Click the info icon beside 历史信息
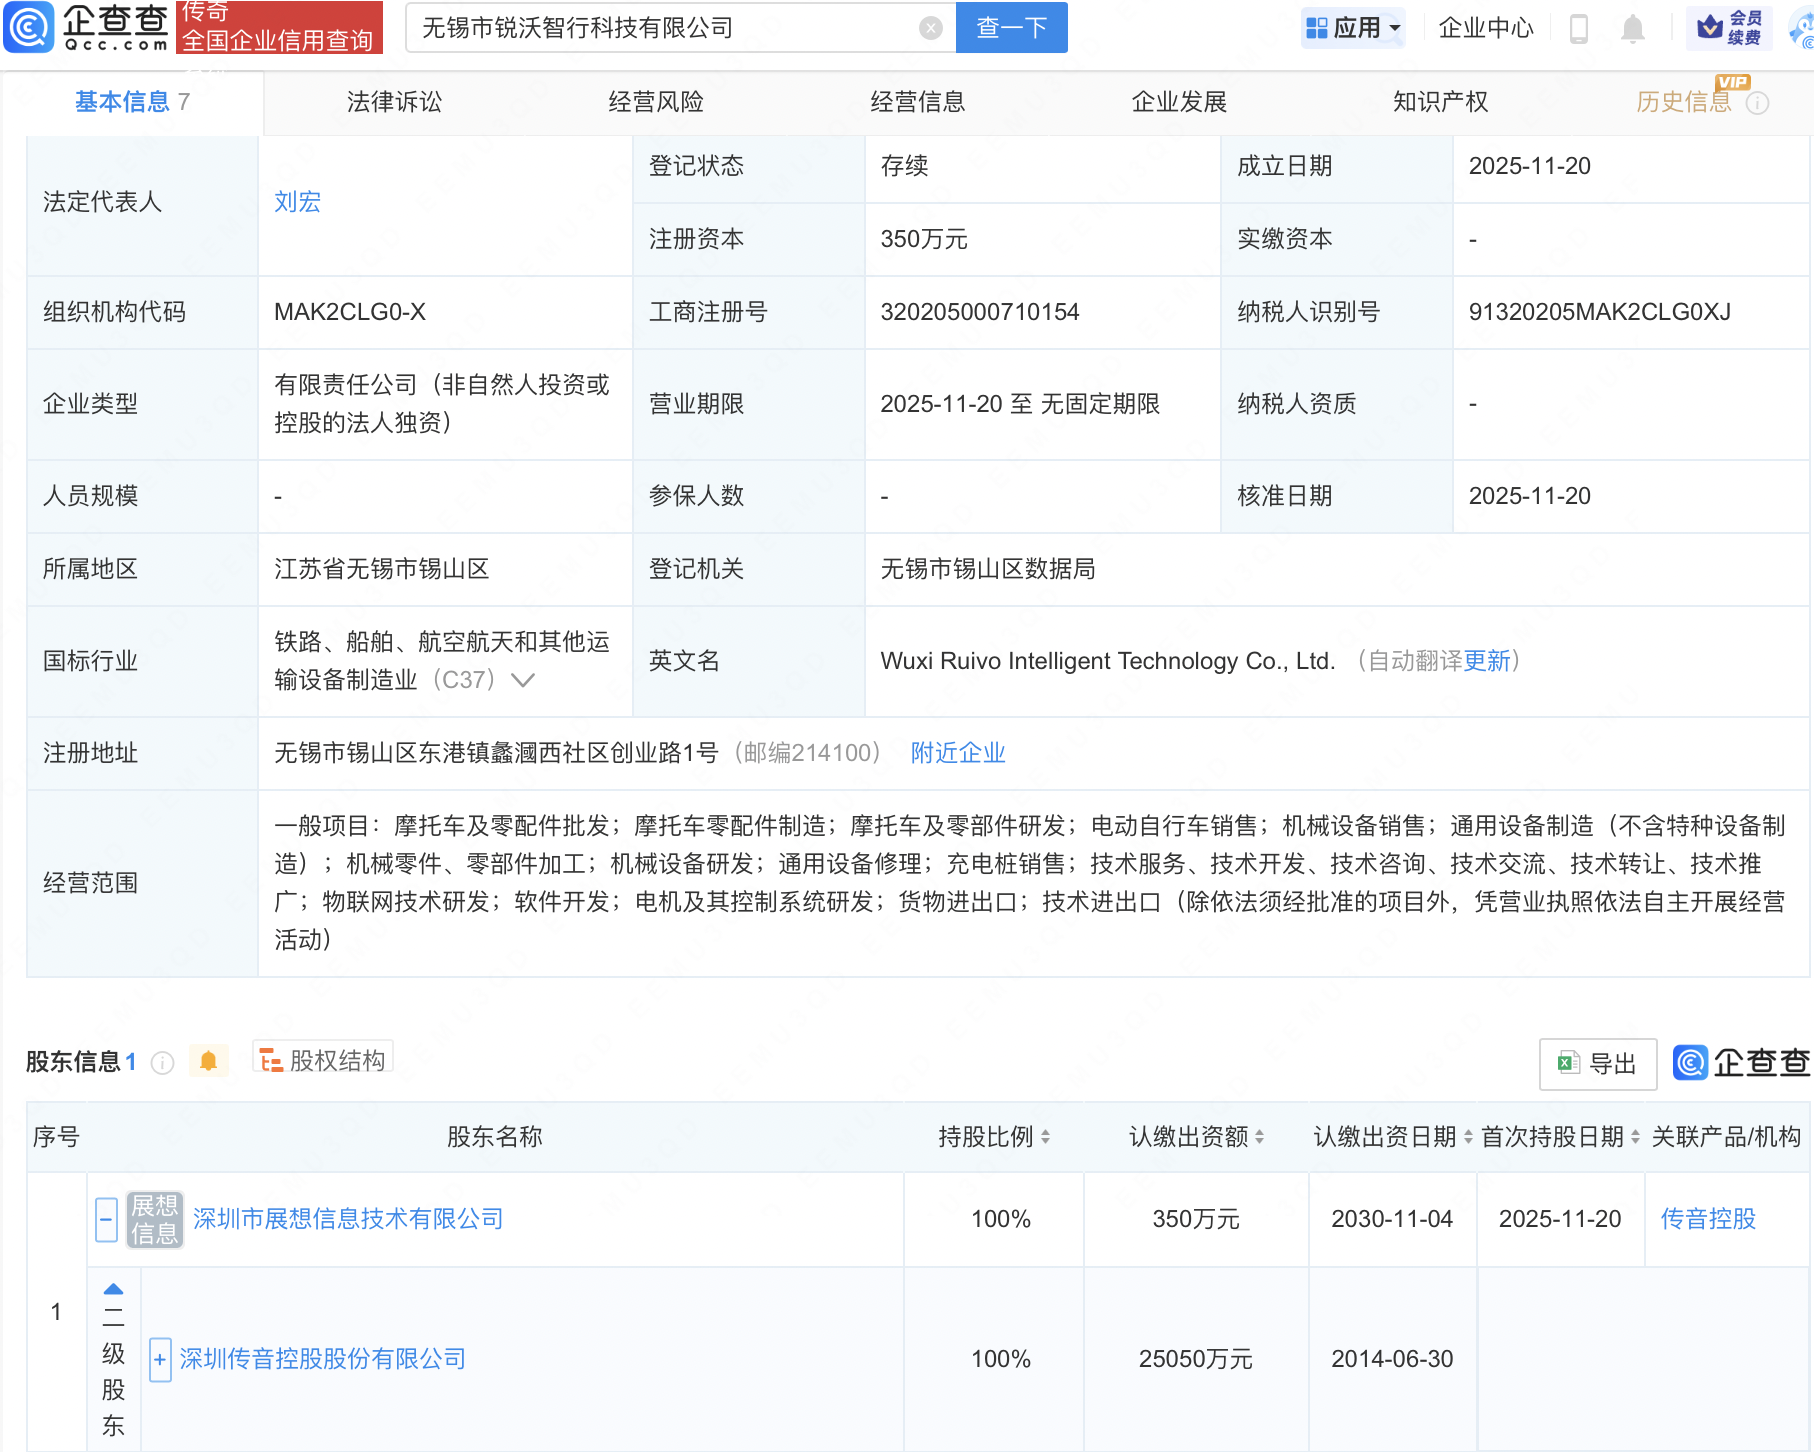Image resolution: width=1814 pixels, height=1452 pixels. click(1757, 103)
